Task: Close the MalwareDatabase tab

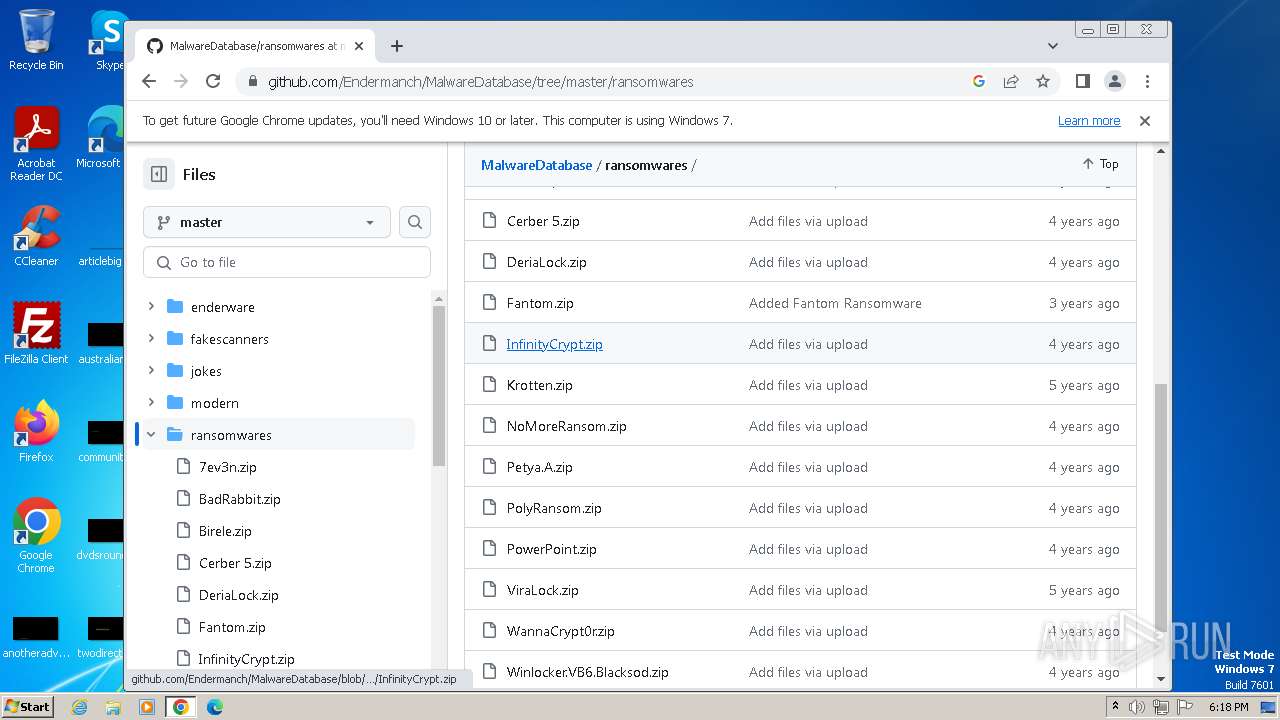Action: tap(359, 46)
